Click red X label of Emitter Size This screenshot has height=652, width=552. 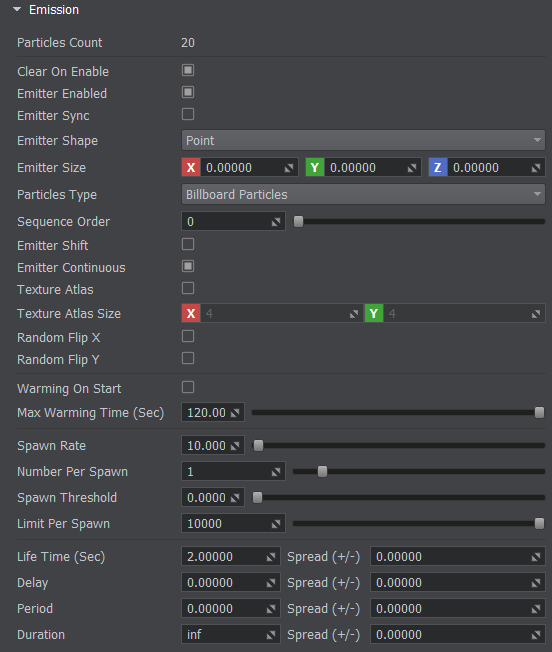click(191, 168)
